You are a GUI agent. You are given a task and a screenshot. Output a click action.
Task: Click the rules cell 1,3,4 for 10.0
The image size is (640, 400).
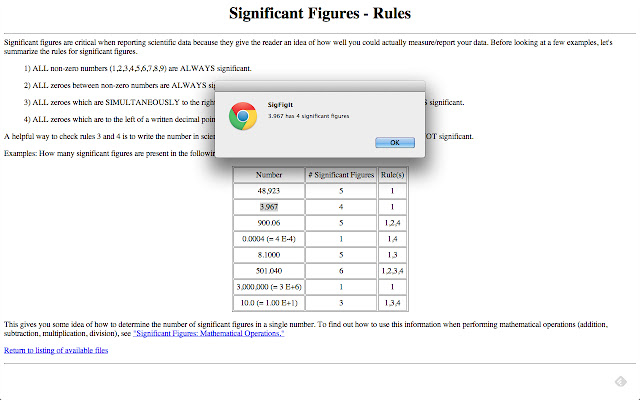392,303
